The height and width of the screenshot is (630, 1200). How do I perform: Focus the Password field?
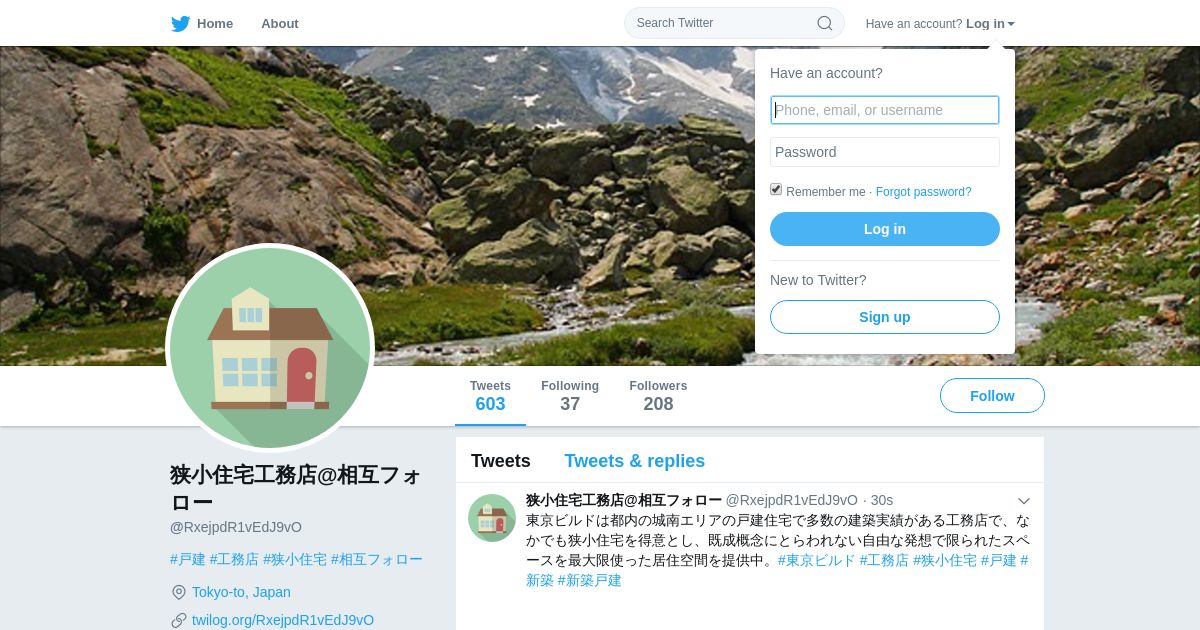[885, 152]
